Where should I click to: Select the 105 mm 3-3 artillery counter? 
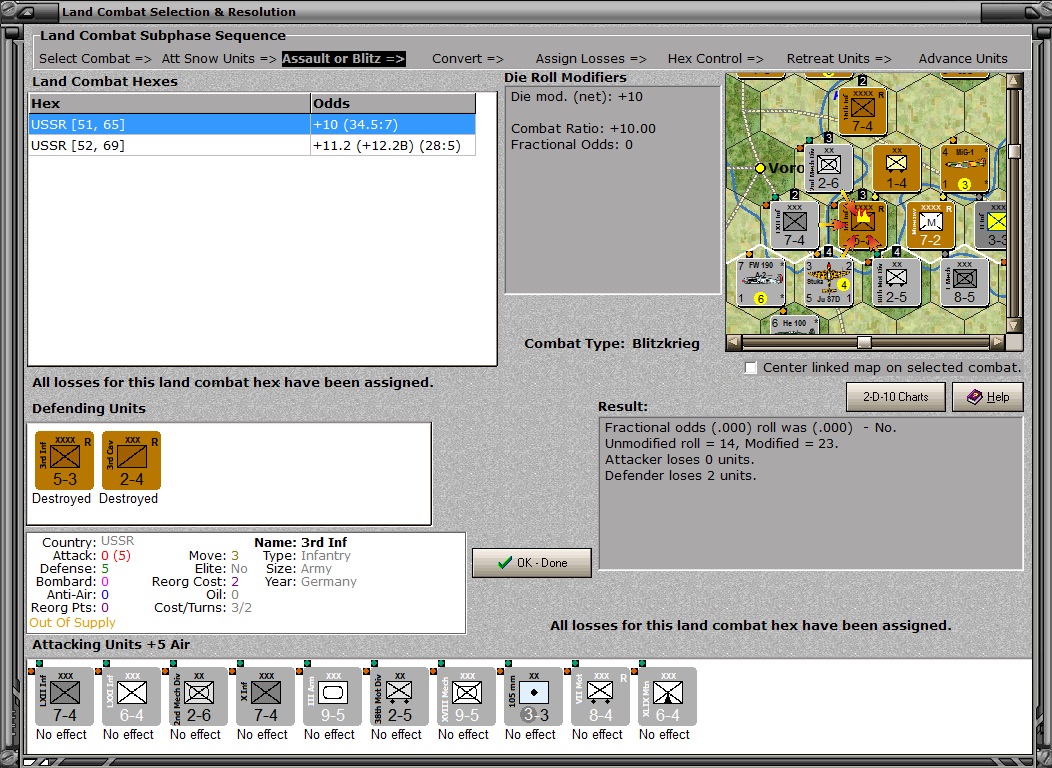[533, 696]
